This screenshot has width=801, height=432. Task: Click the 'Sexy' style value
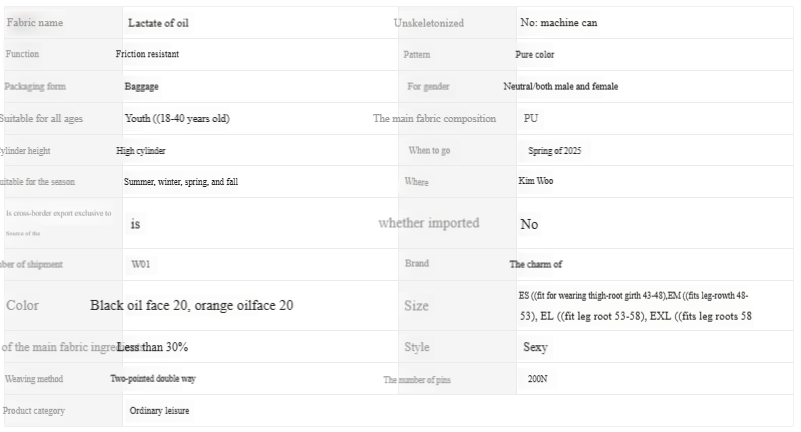pos(535,348)
